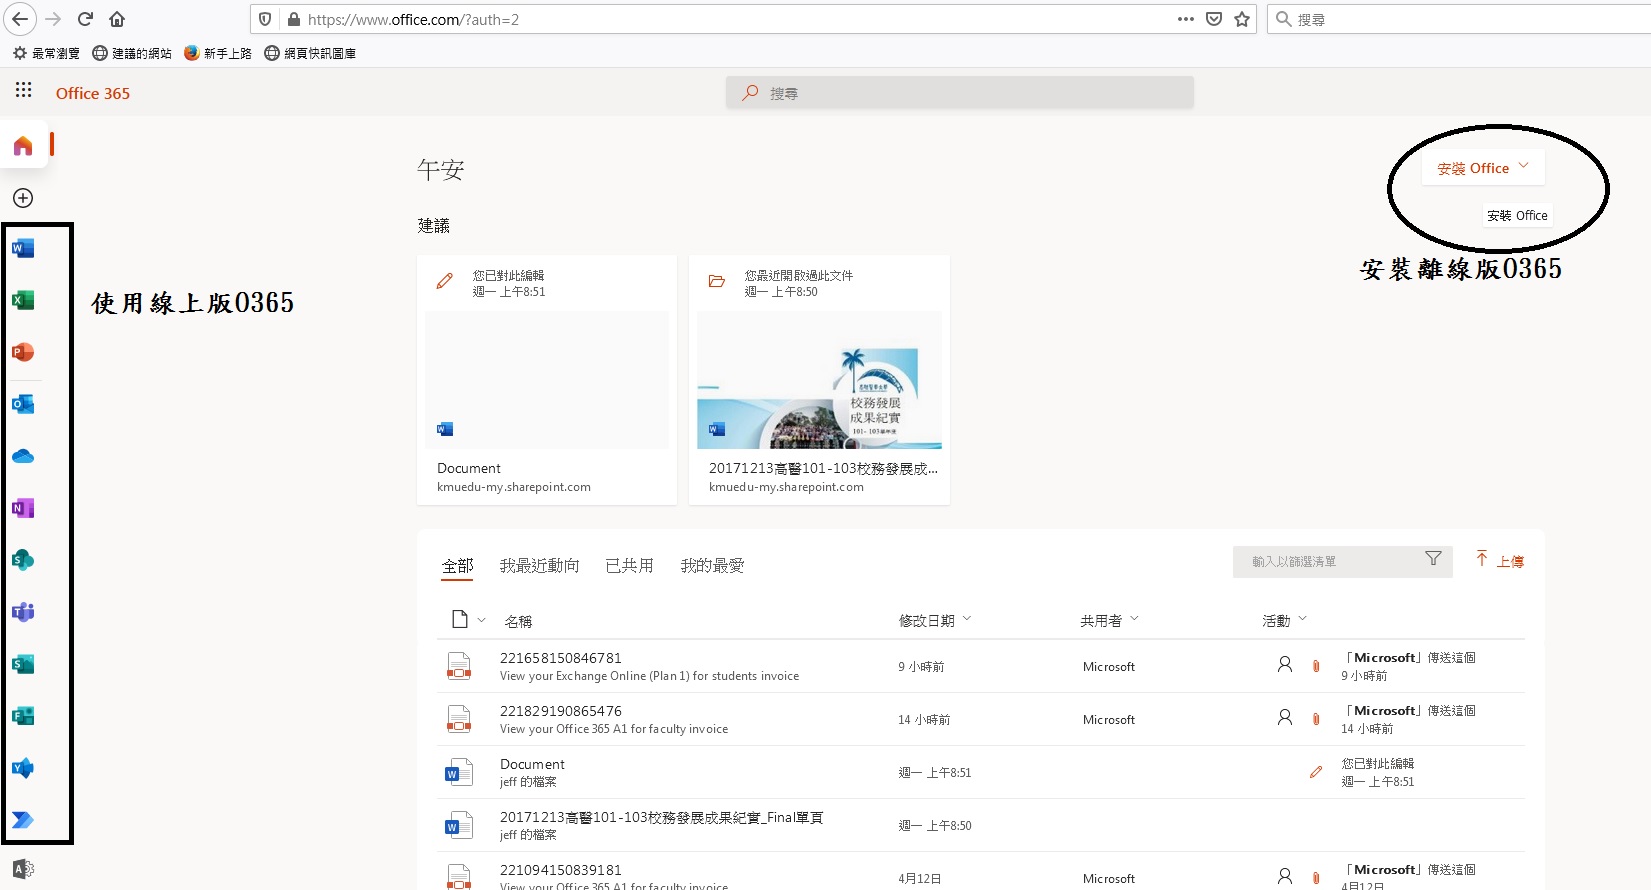Open file 221094150839181
This screenshot has height=890, width=1651.
(x=561, y=870)
